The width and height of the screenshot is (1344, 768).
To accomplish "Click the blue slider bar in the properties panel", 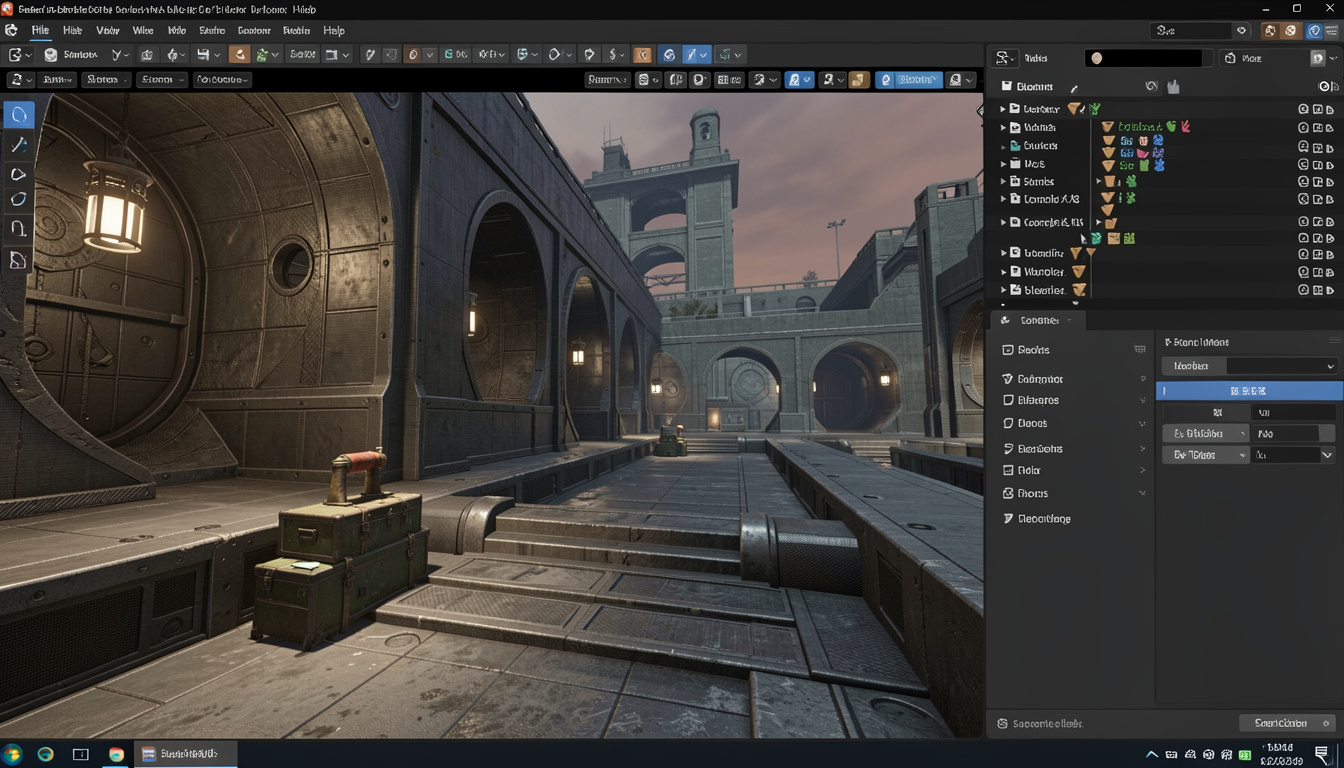I will click(1248, 391).
